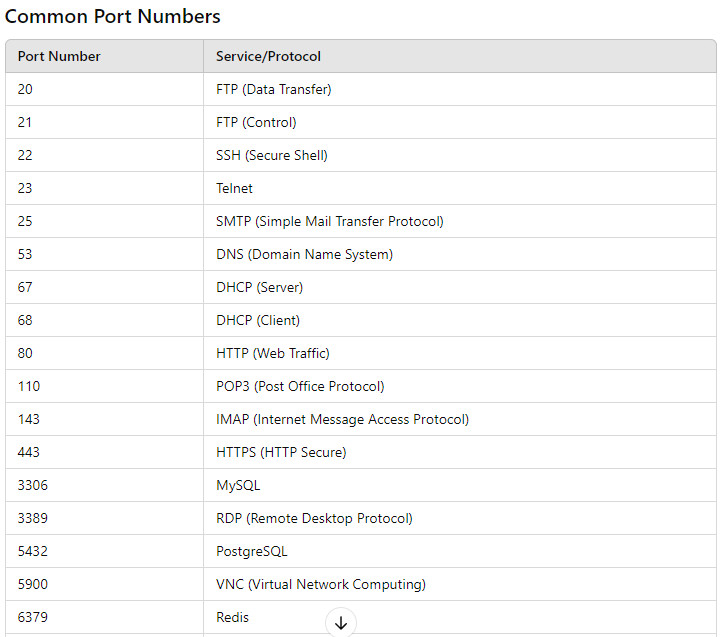Screen dimensions: 725x637
Task: Click the RDP (Remote Desktop Protocol) cell
Action: click(x=460, y=518)
